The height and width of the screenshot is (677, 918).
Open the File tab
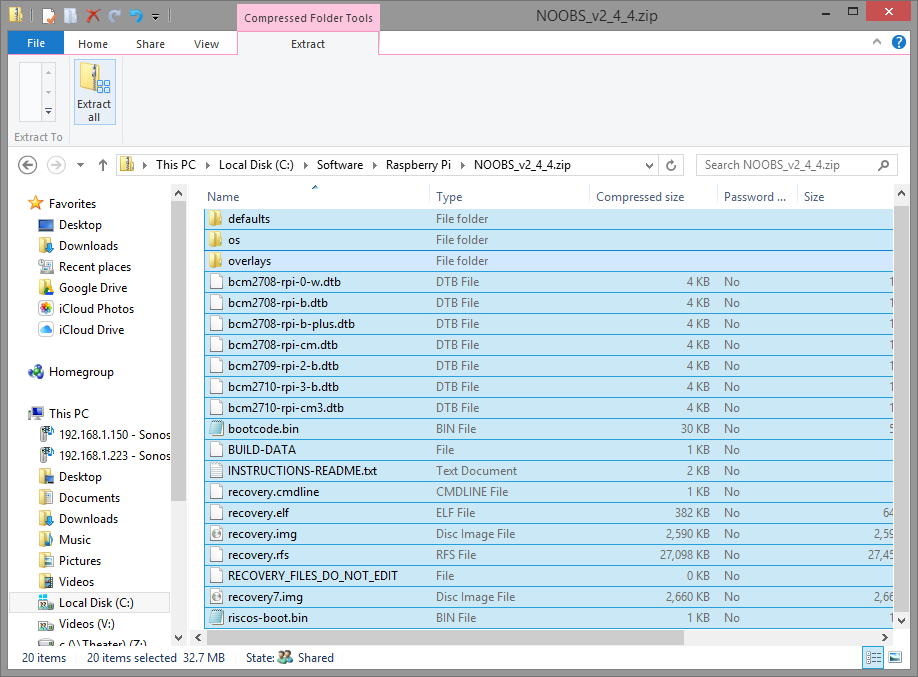[36, 43]
